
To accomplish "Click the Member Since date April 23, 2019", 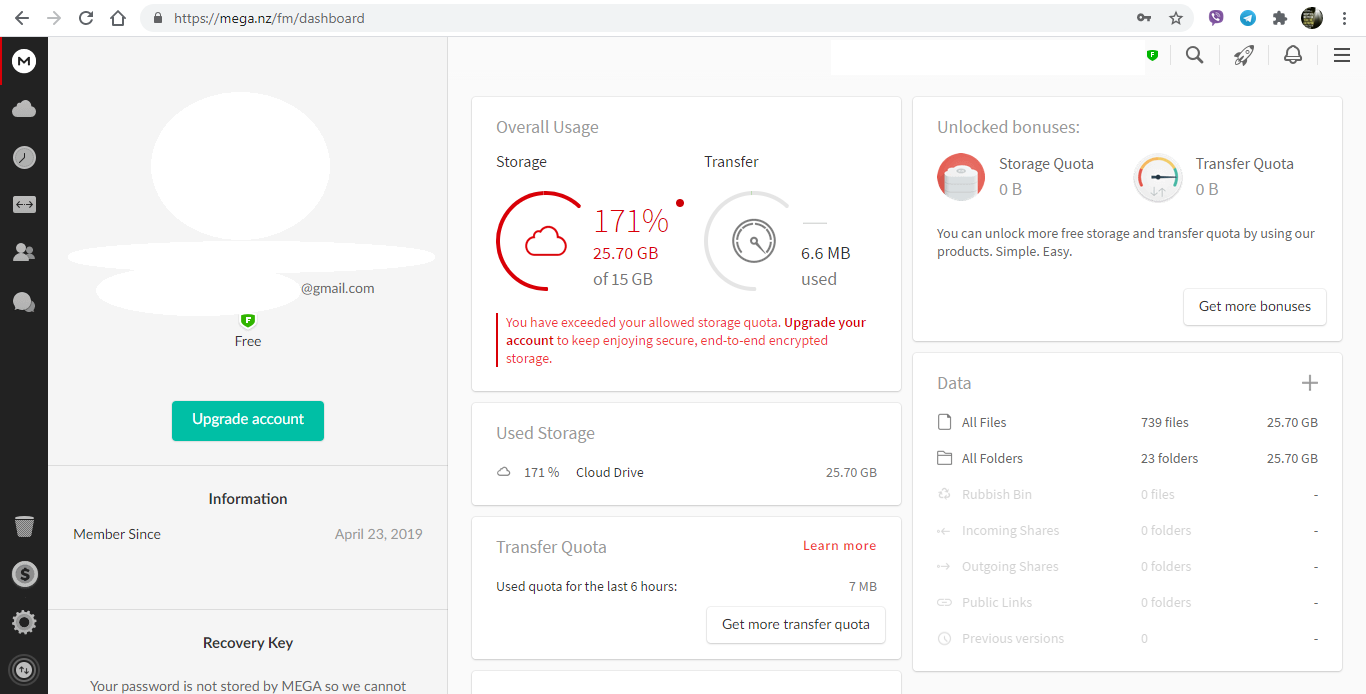I will (x=378, y=534).
